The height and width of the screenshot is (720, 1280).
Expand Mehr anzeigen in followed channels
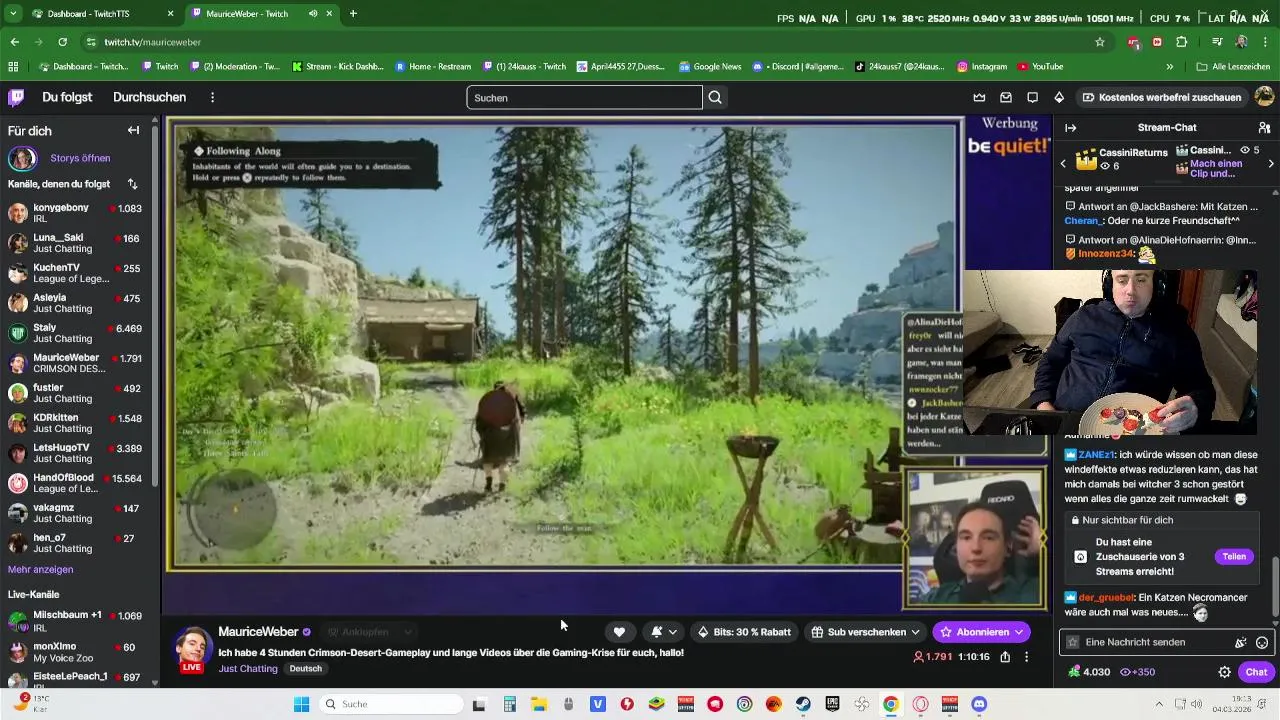(x=40, y=570)
